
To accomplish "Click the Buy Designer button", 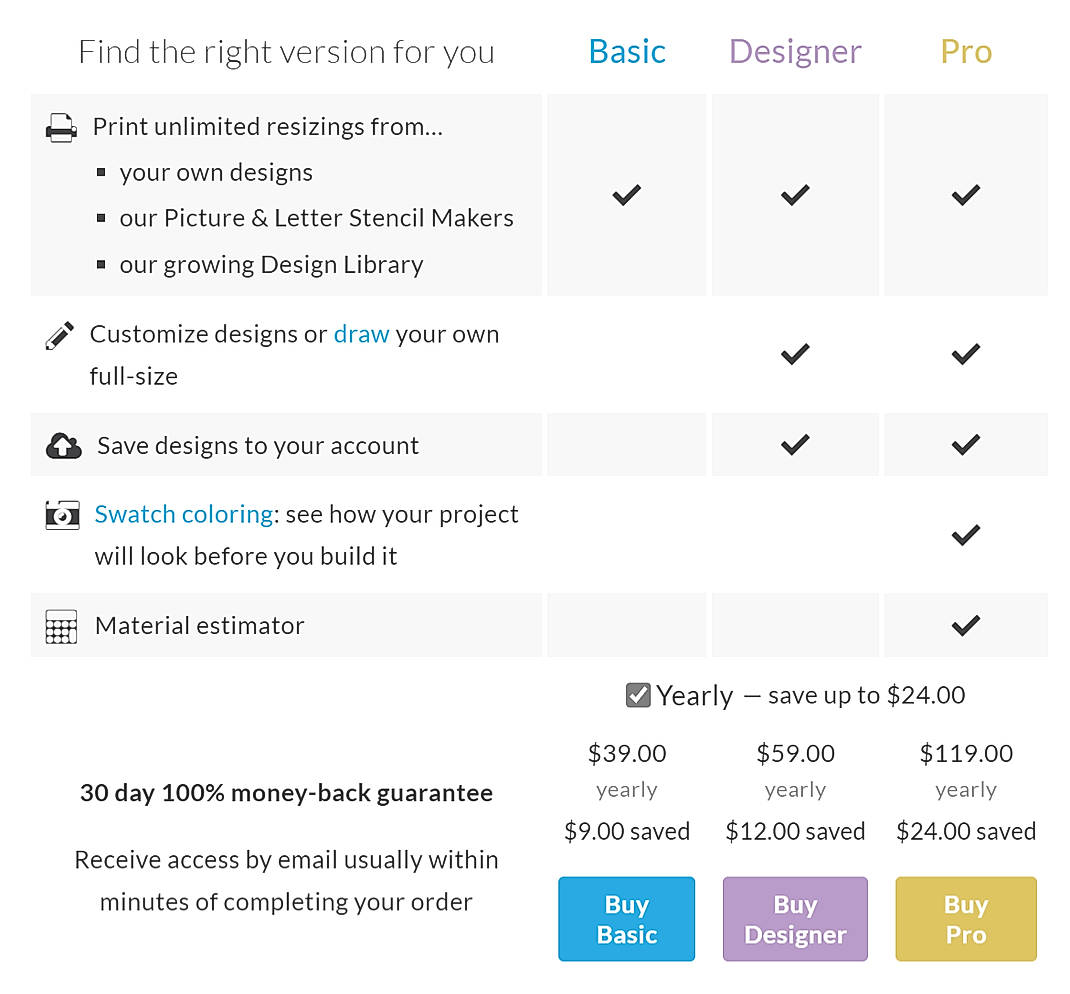I will (x=795, y=918).
